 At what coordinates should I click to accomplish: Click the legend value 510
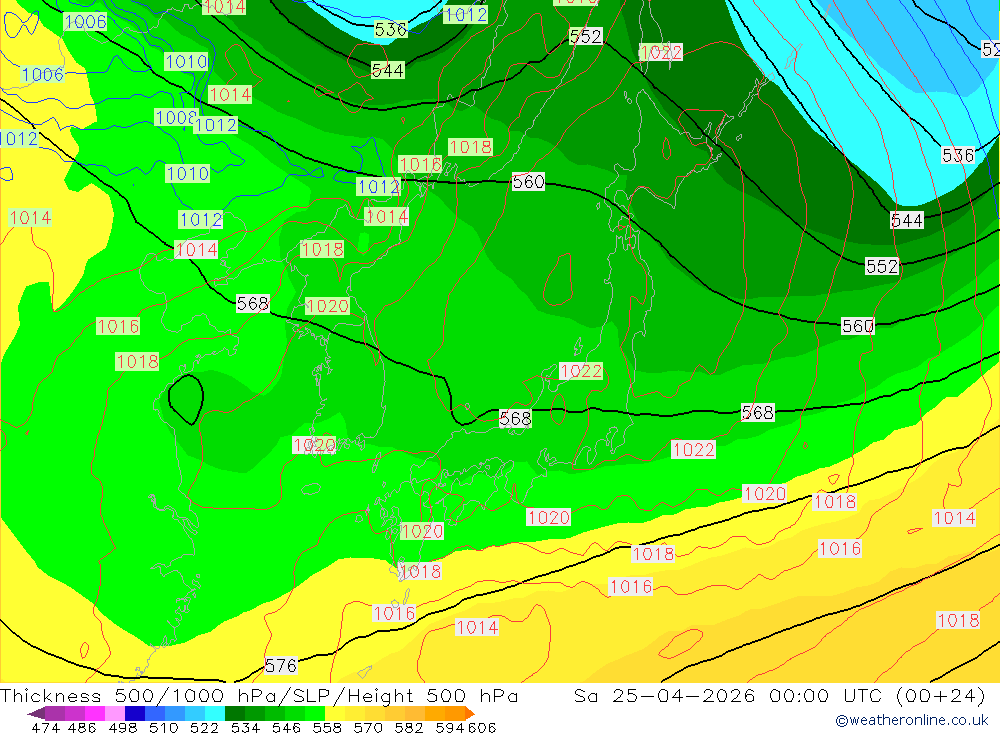point(163,727)
